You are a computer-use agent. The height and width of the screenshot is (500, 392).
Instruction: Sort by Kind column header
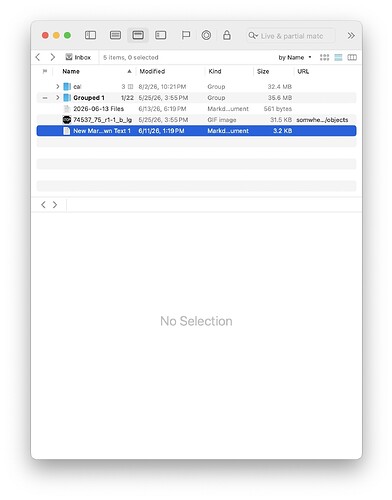point(215,71)
